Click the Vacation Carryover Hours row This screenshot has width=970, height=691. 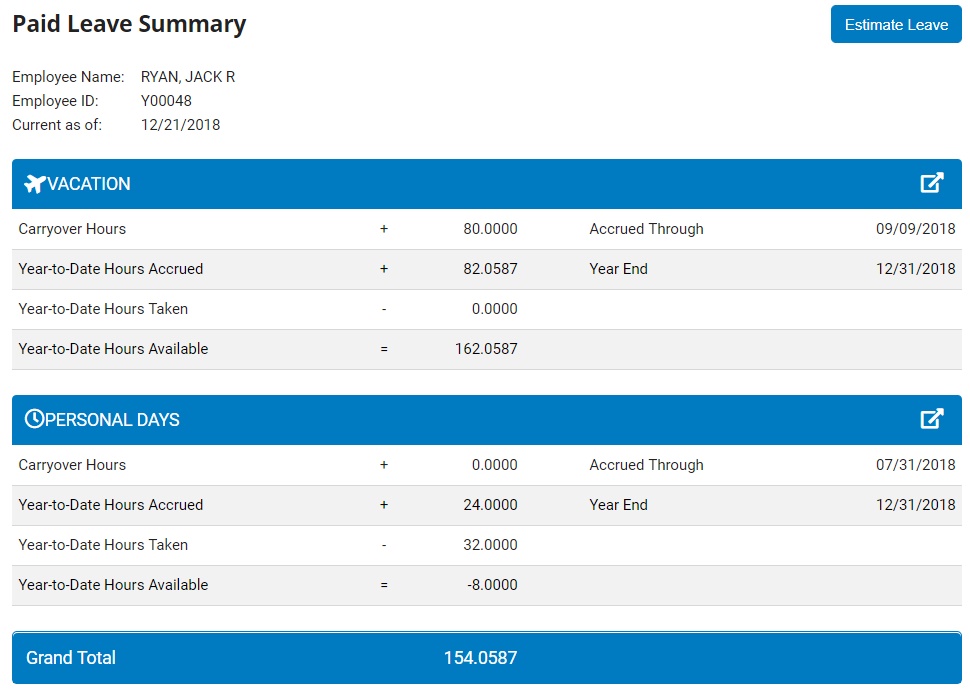tap(71, 229)
